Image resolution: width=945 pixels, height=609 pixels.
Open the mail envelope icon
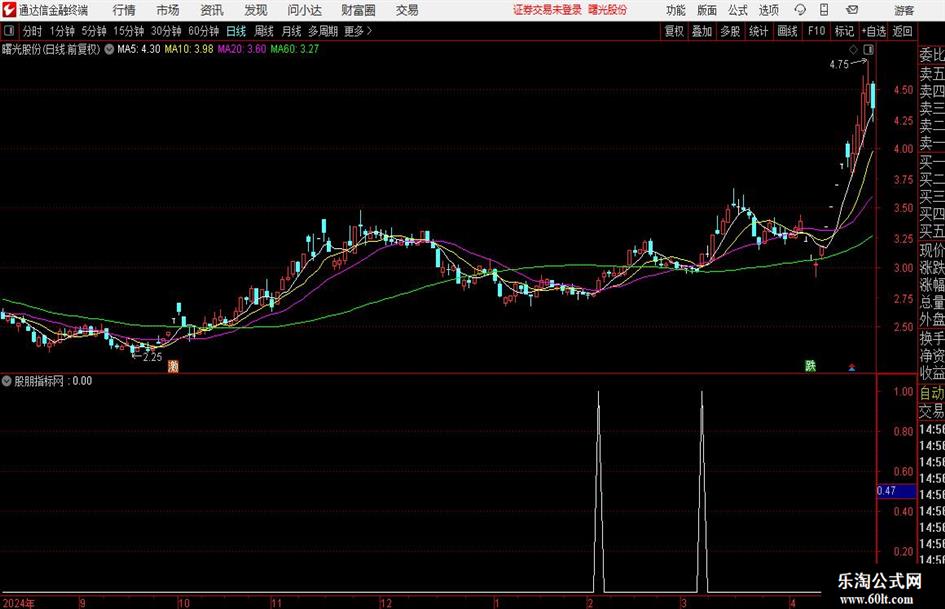pyautogui.click(x=852, y=10)
